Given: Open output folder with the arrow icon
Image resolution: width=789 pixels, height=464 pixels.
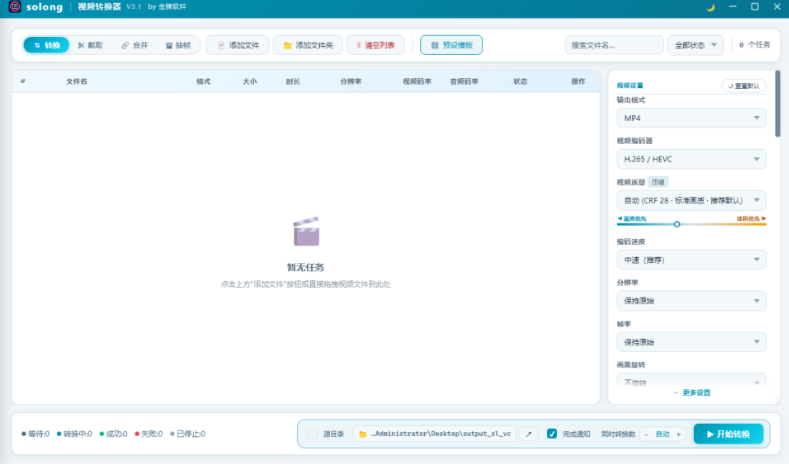Looking at the screenshot, I should [528, 434].
